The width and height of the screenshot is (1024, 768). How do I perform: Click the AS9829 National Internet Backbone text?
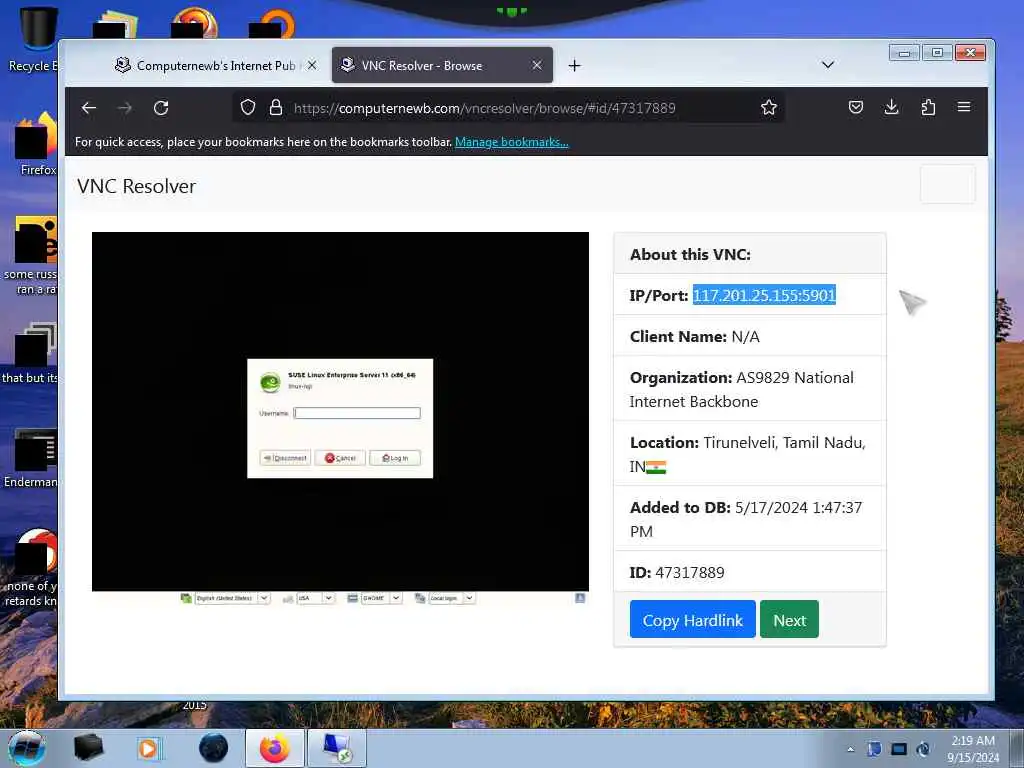741,389
